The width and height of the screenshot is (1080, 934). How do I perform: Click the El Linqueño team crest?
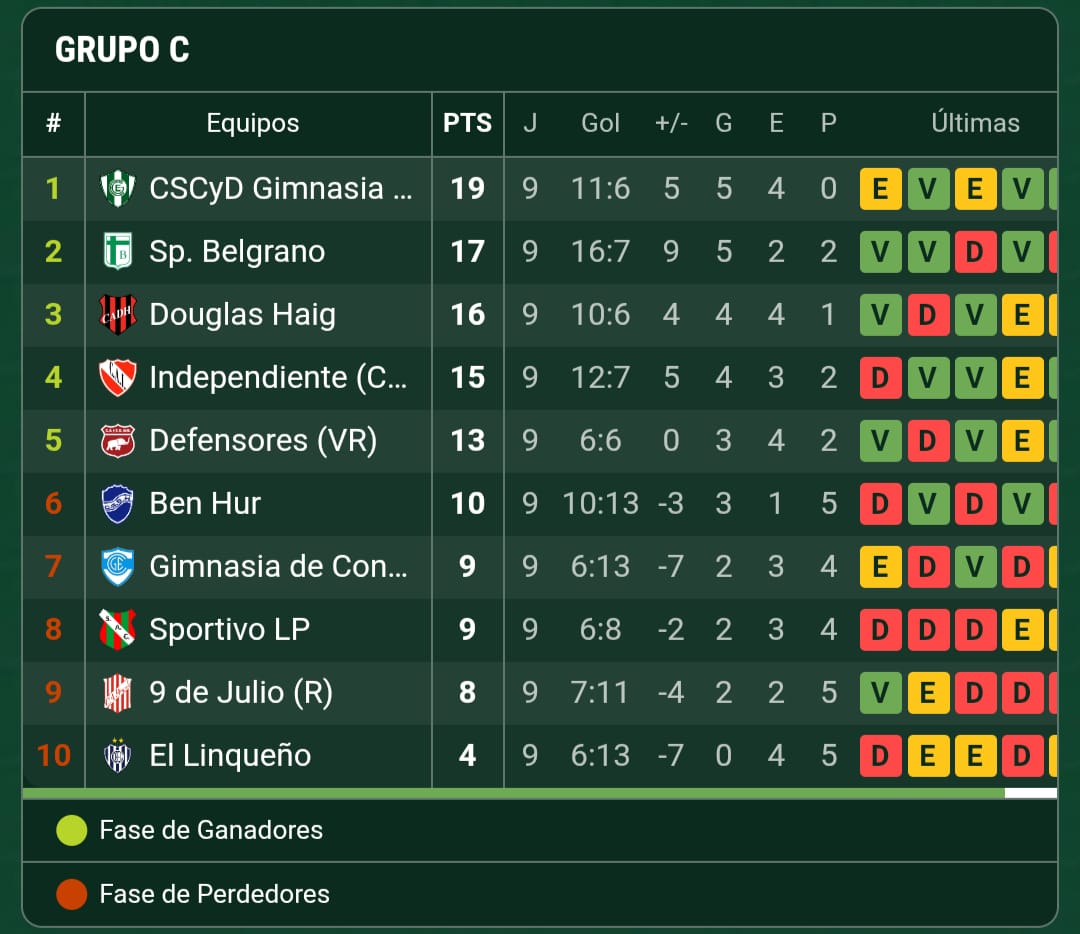tap(118, 755)
